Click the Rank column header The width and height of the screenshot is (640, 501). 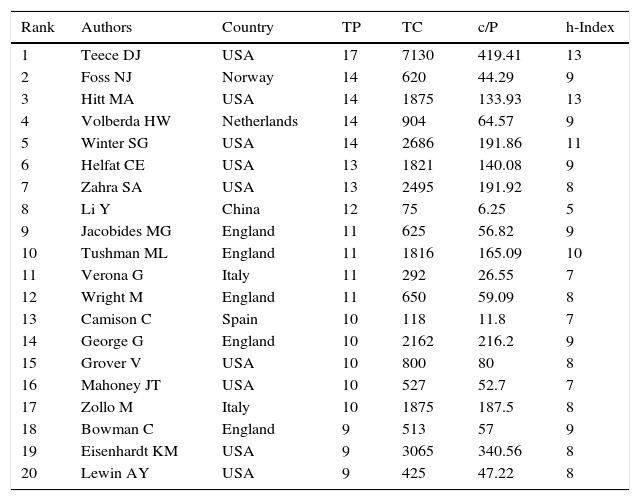[x=38, y=27]
